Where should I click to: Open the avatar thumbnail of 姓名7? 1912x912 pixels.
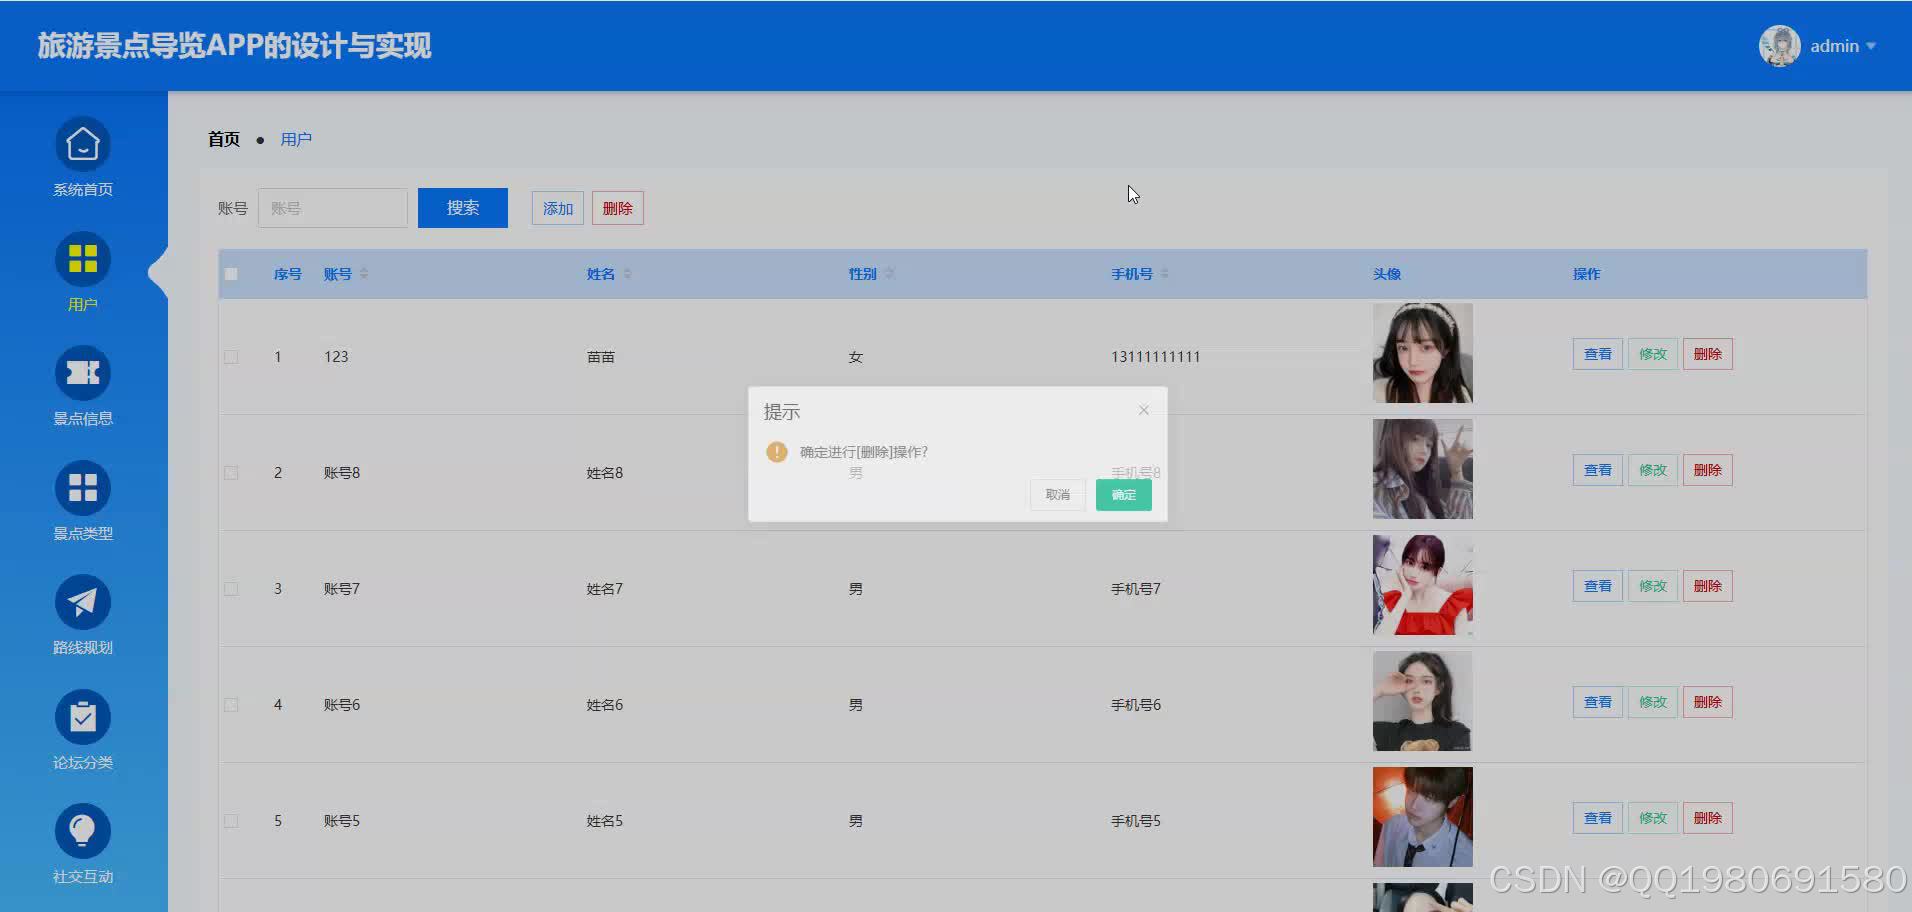[1423, 585]
